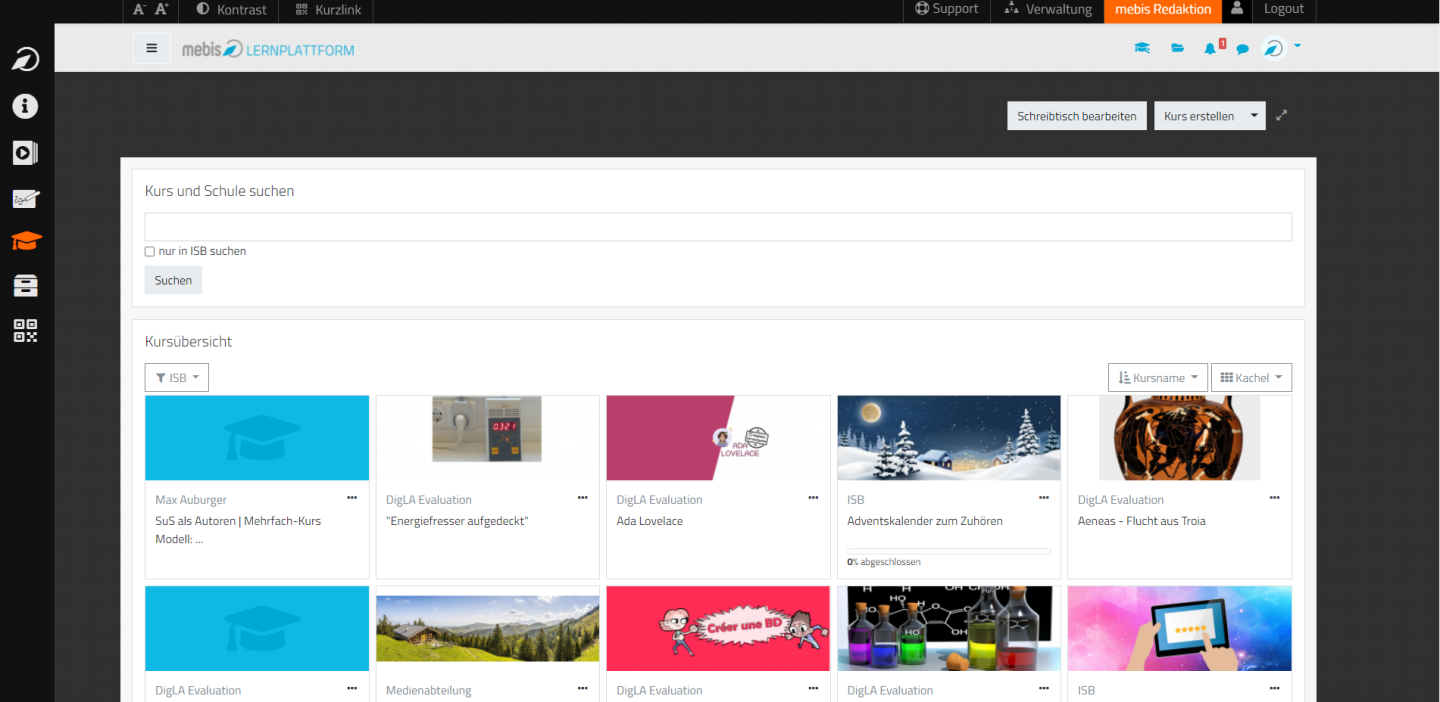The width and height of the screenshot is (1440, 702).
Task: Select the mebis Redaktion tab
Action: pos(1163,10)
